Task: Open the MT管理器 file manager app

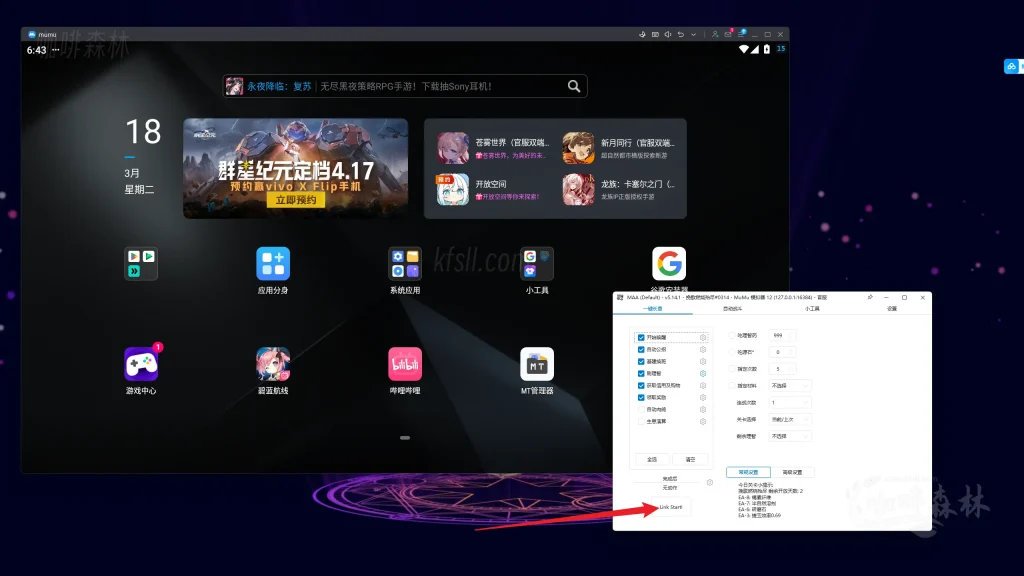Action: (x=537, y=364)
